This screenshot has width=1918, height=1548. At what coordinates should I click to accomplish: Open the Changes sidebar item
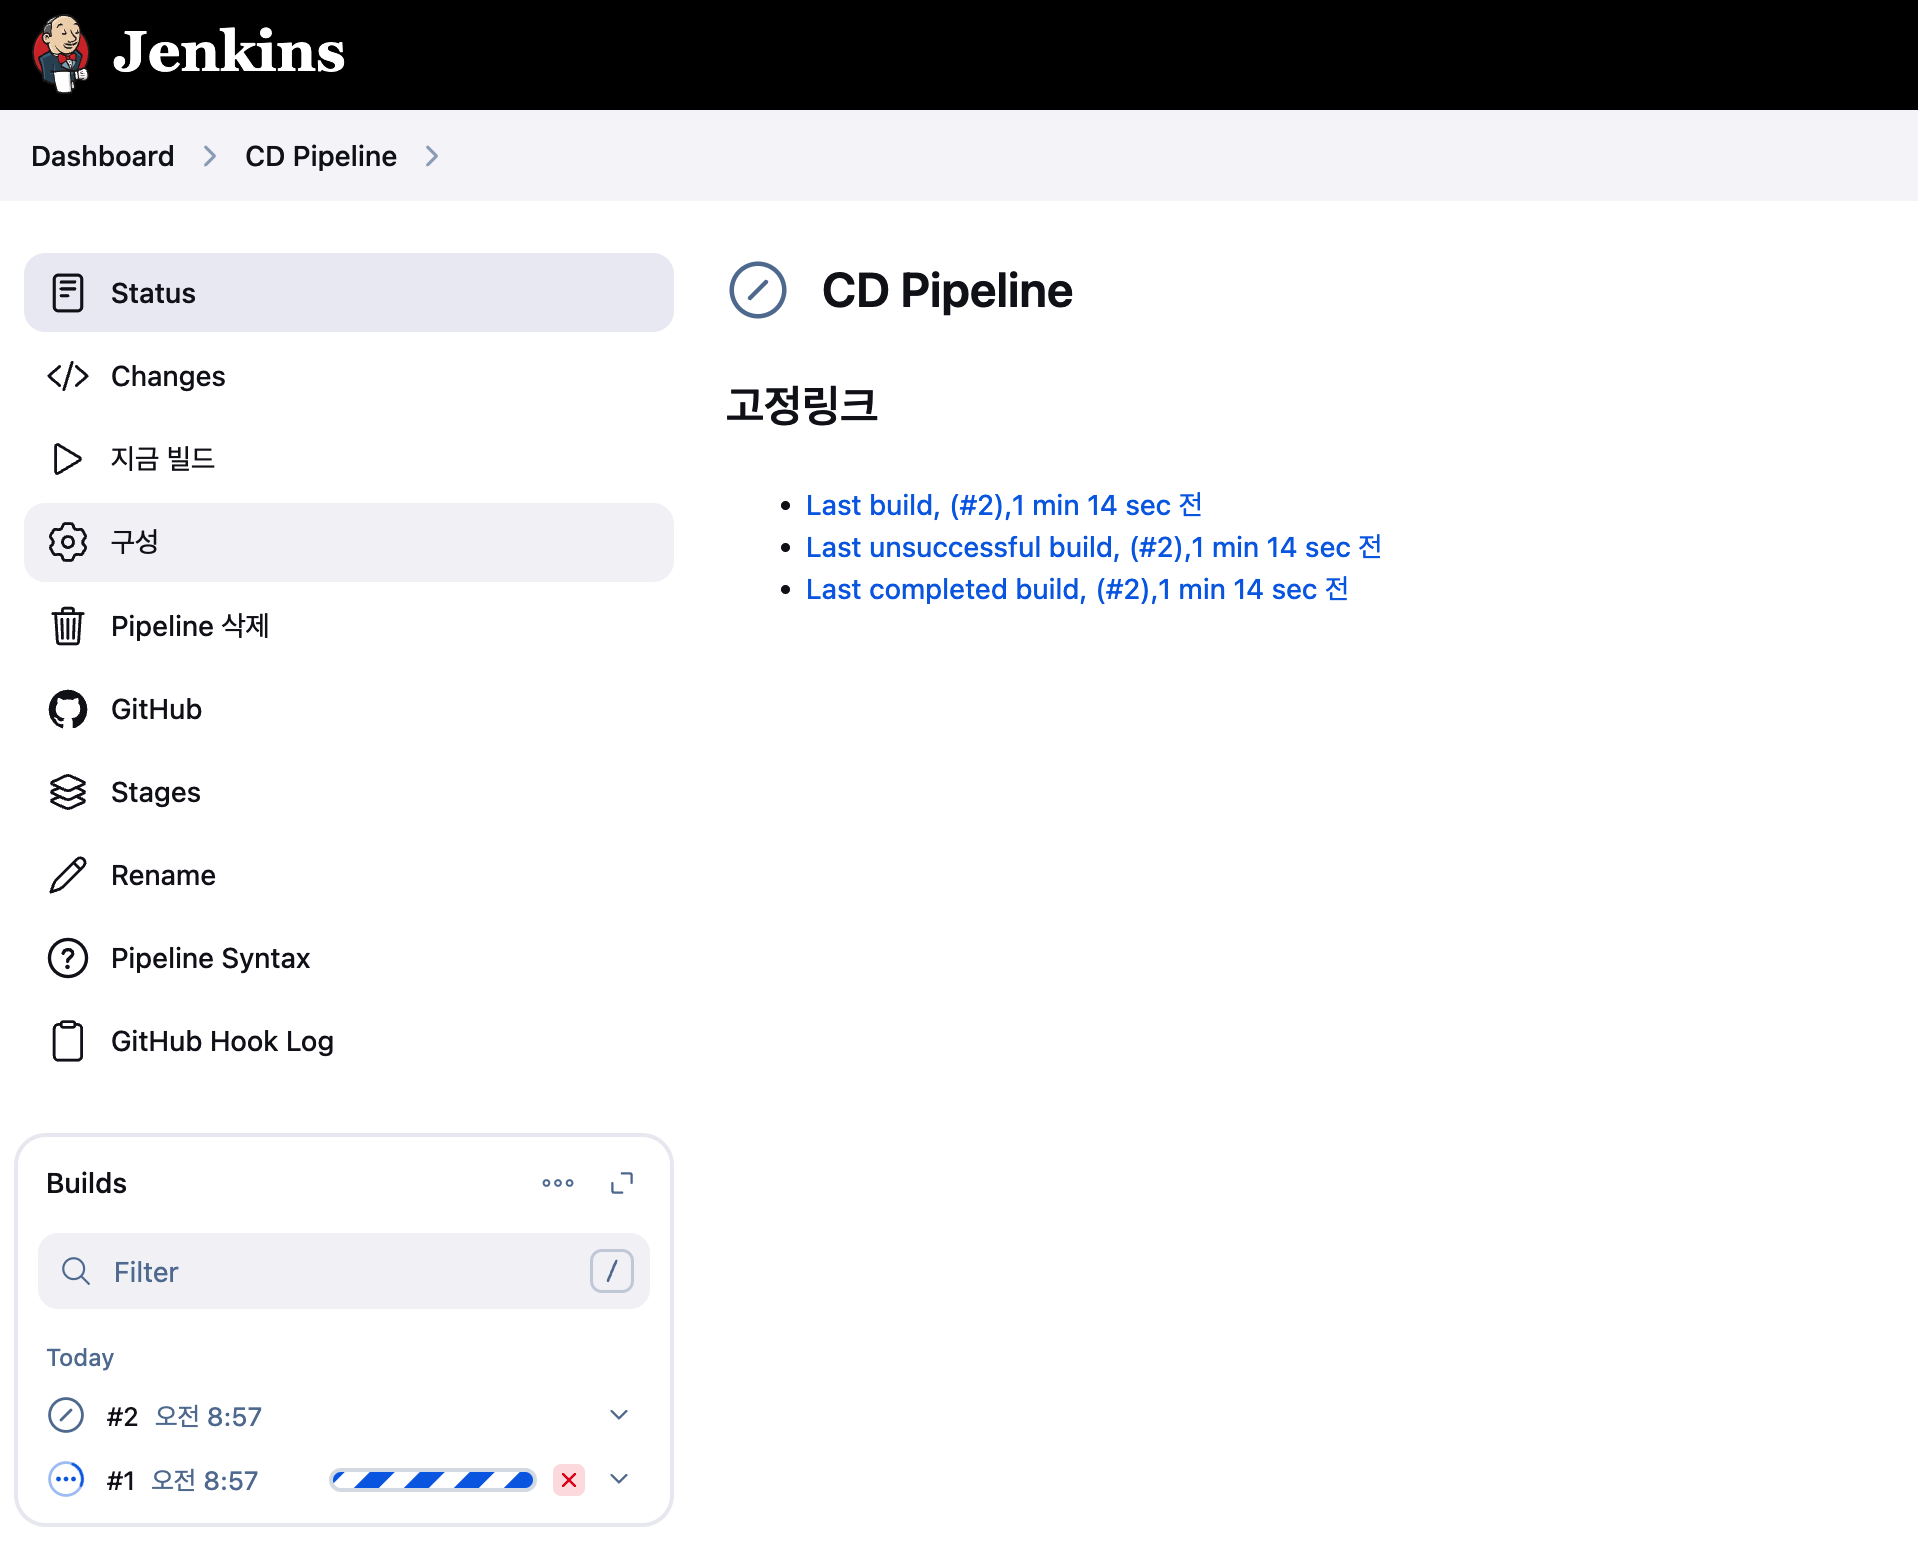coord(349,376)
